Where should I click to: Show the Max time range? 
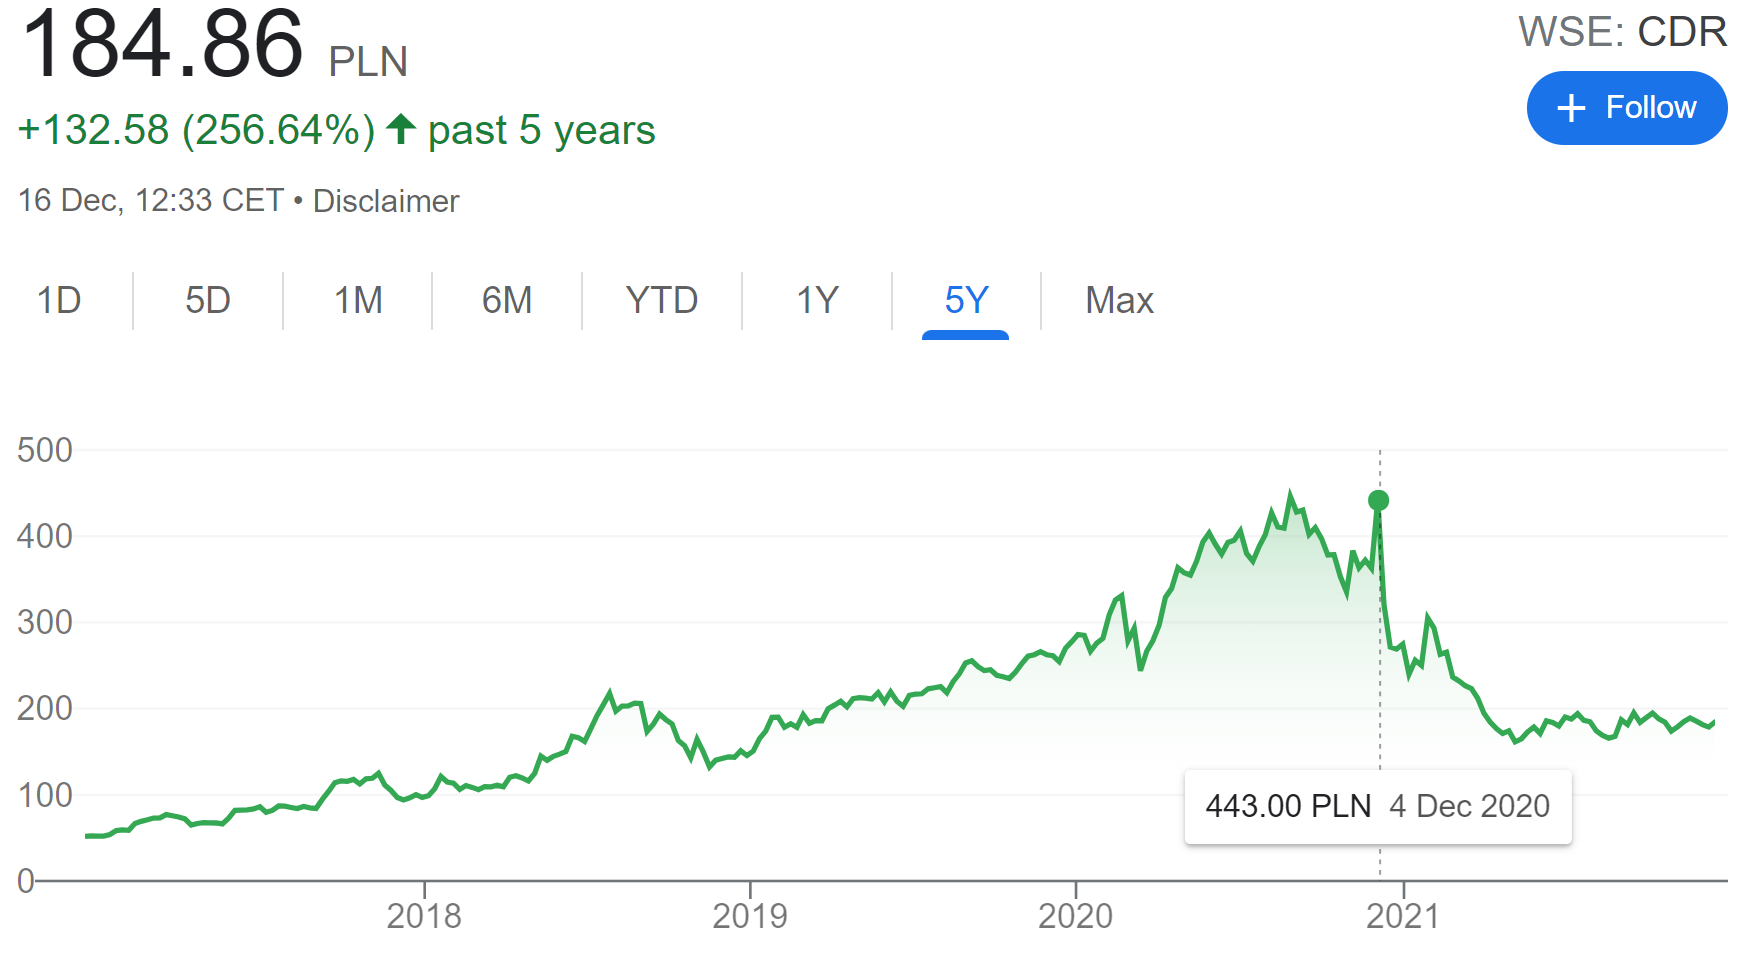[1120, 300]
